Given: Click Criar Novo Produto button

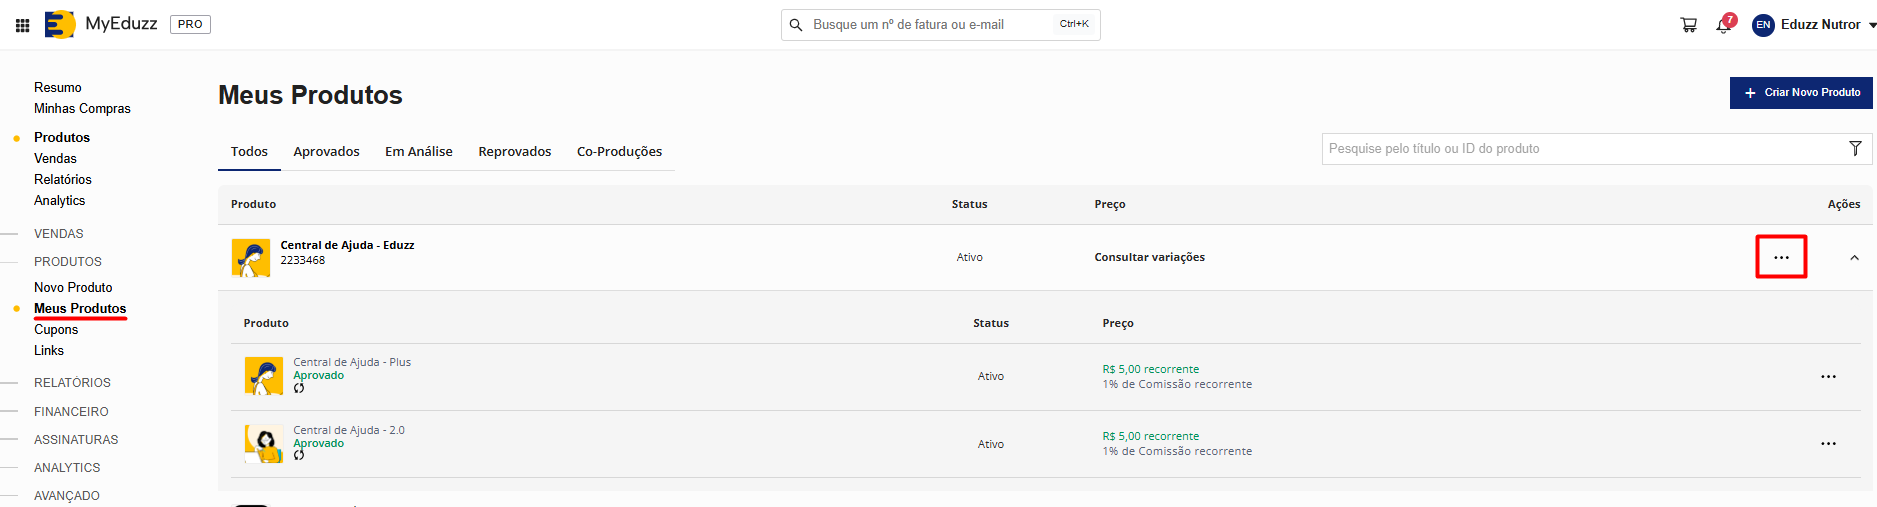Looking at the screenshot, I should 1801,93.
